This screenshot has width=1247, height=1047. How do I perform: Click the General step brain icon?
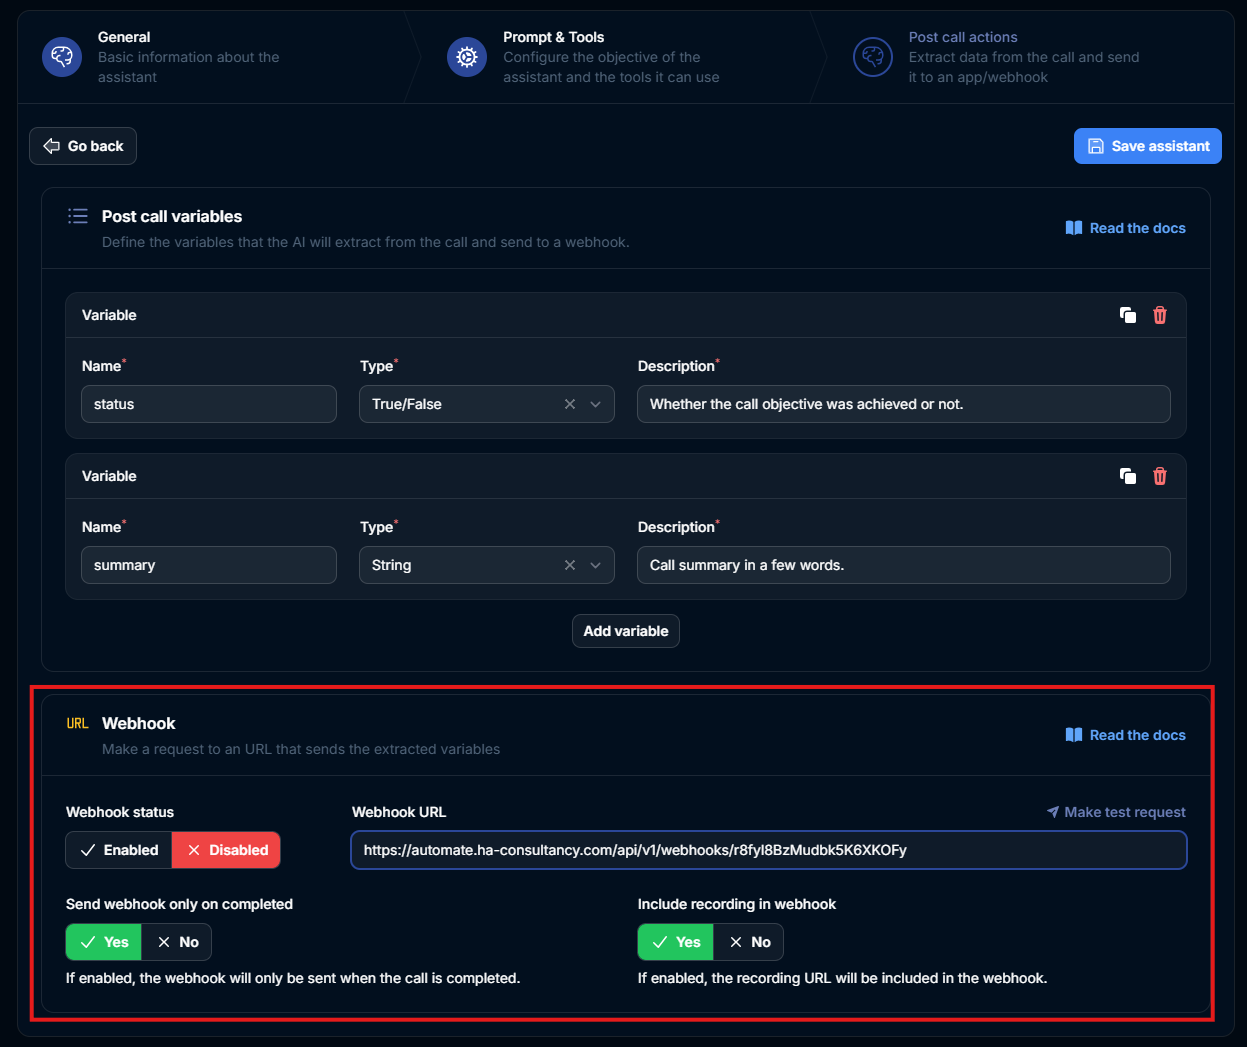tap(61, 57)
